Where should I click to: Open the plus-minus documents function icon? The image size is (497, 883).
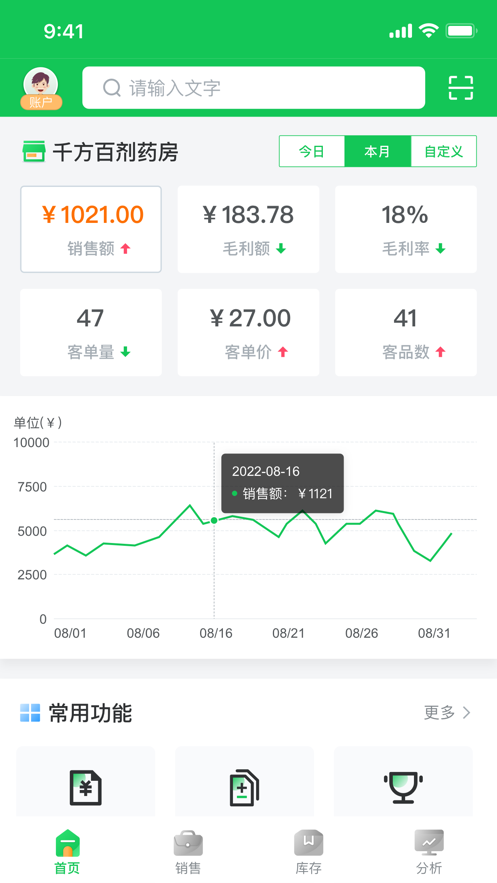[244, 787]
